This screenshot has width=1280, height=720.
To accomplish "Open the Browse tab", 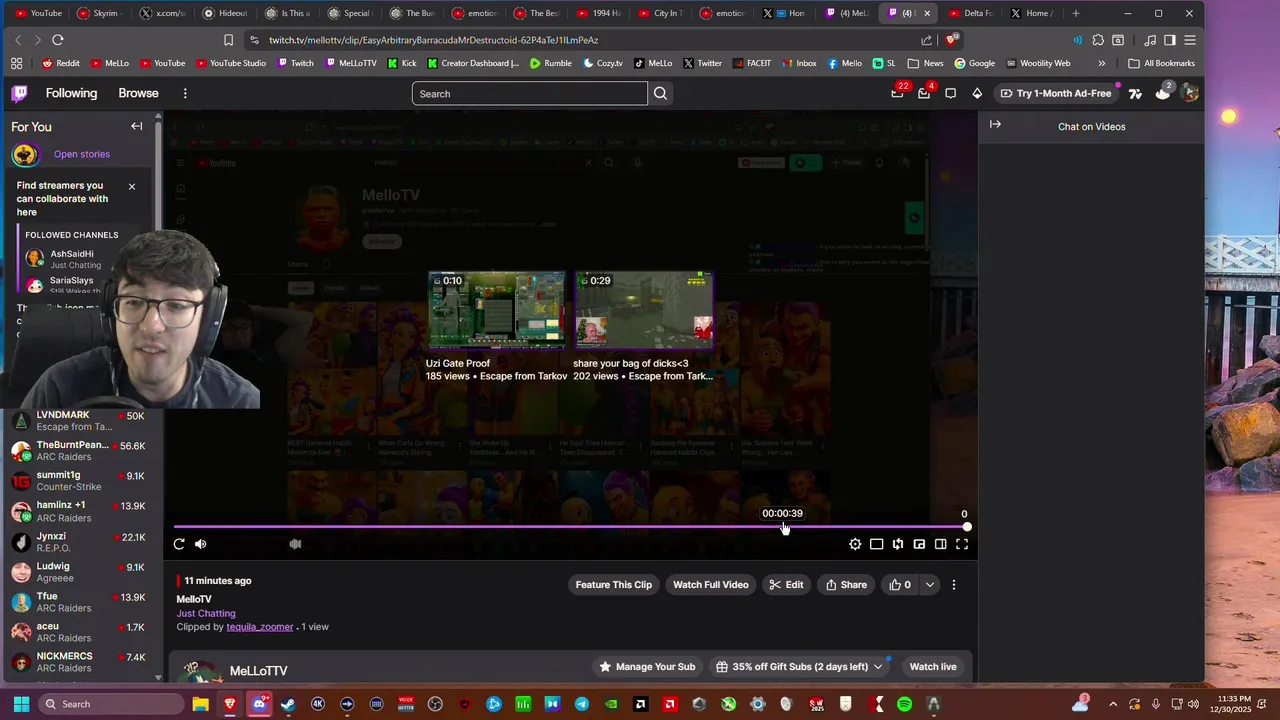I will coord(138,93).
